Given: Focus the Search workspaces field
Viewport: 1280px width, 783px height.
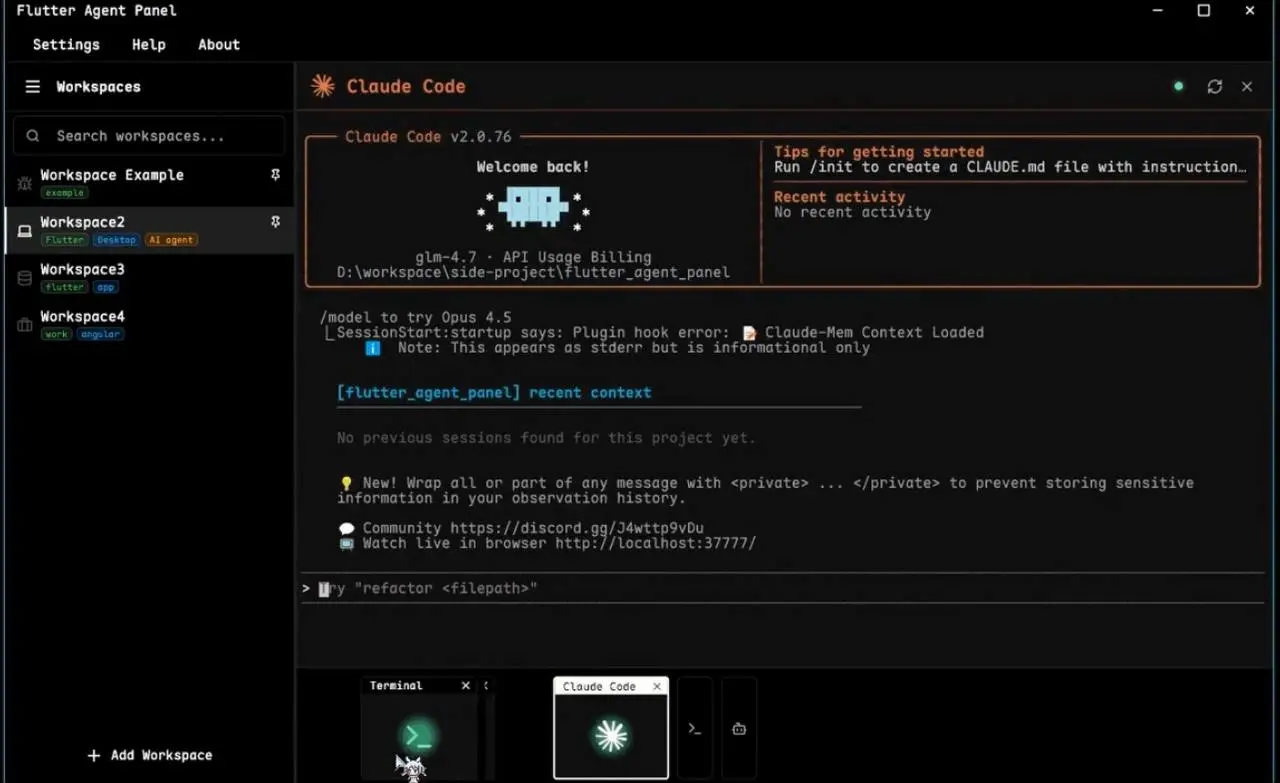Looking at the screenshot, I should [x=149, y=136].
